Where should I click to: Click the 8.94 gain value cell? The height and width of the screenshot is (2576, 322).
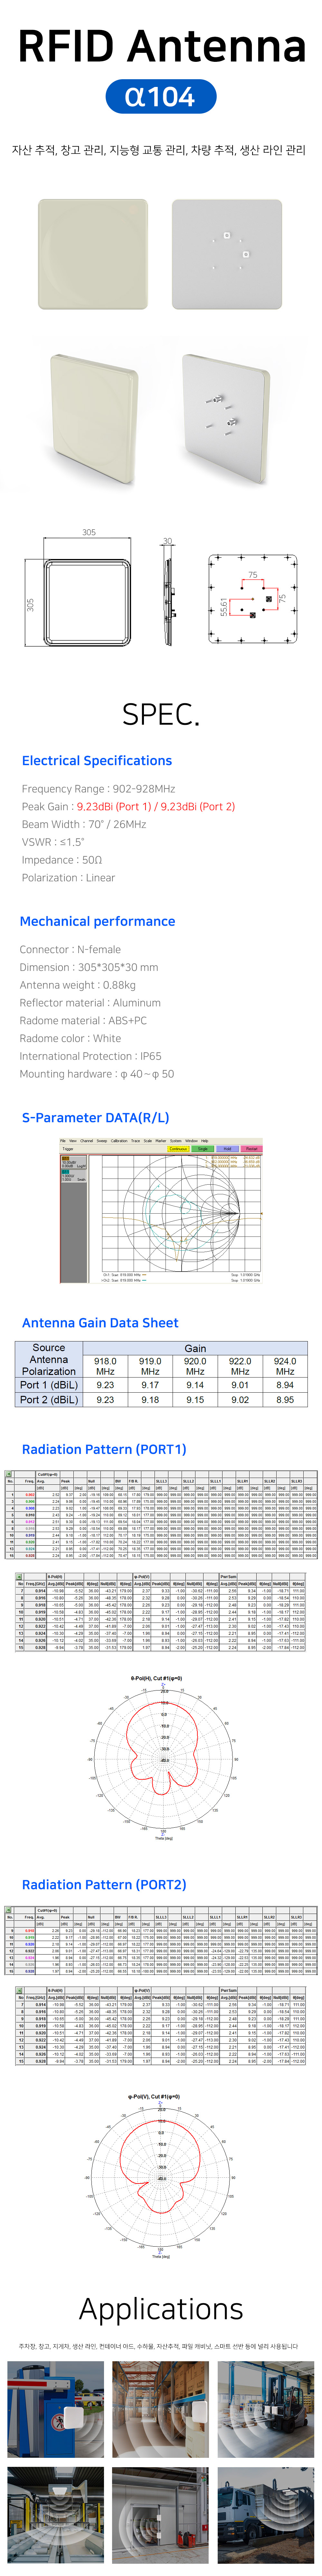285,1385
